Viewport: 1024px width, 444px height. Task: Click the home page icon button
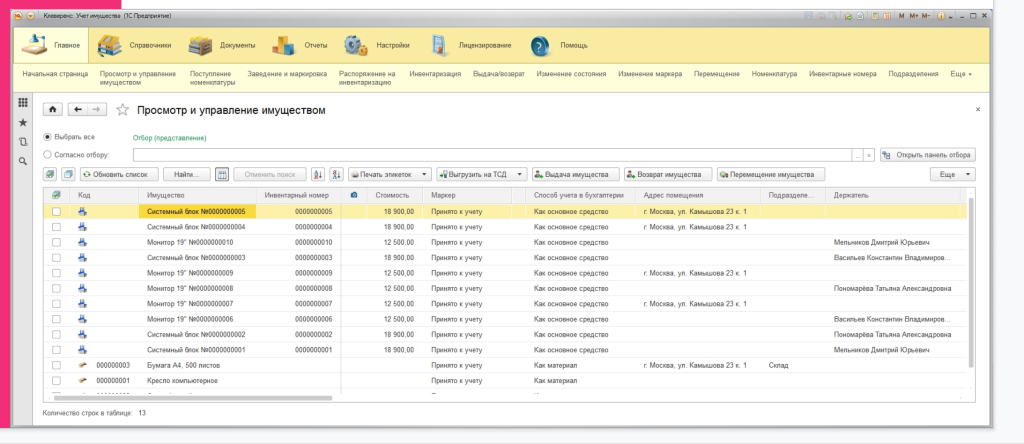52,110
